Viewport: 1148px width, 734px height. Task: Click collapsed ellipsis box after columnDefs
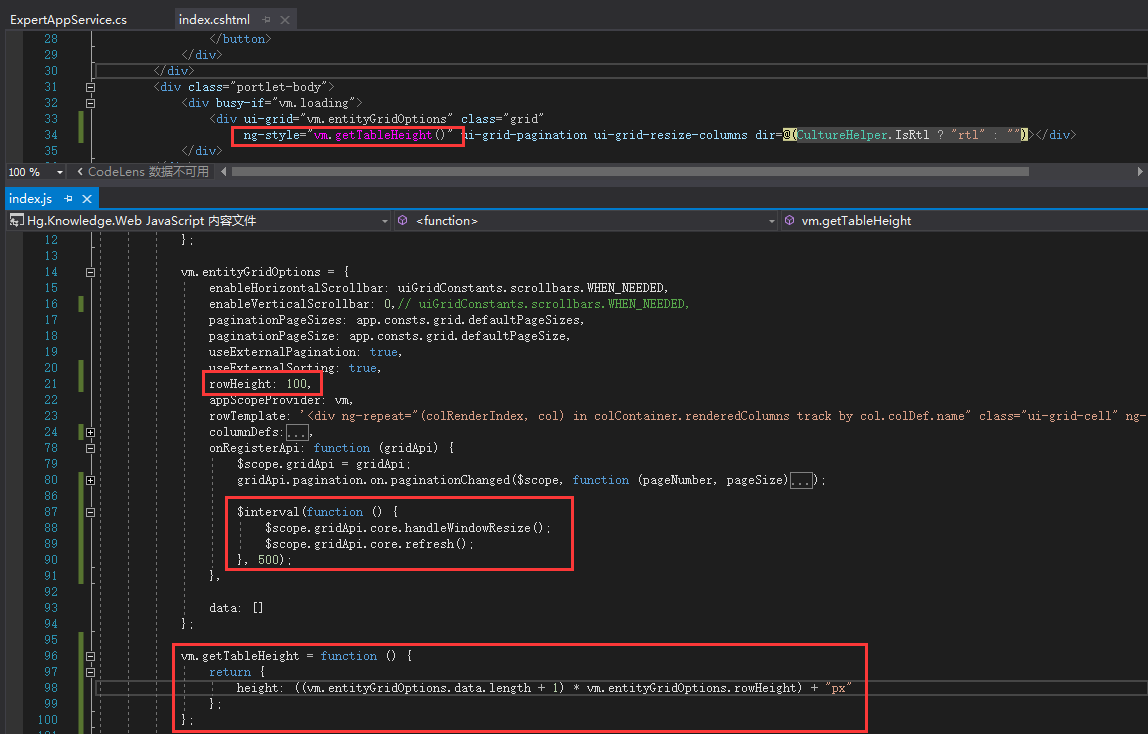[x=297, y=432]
